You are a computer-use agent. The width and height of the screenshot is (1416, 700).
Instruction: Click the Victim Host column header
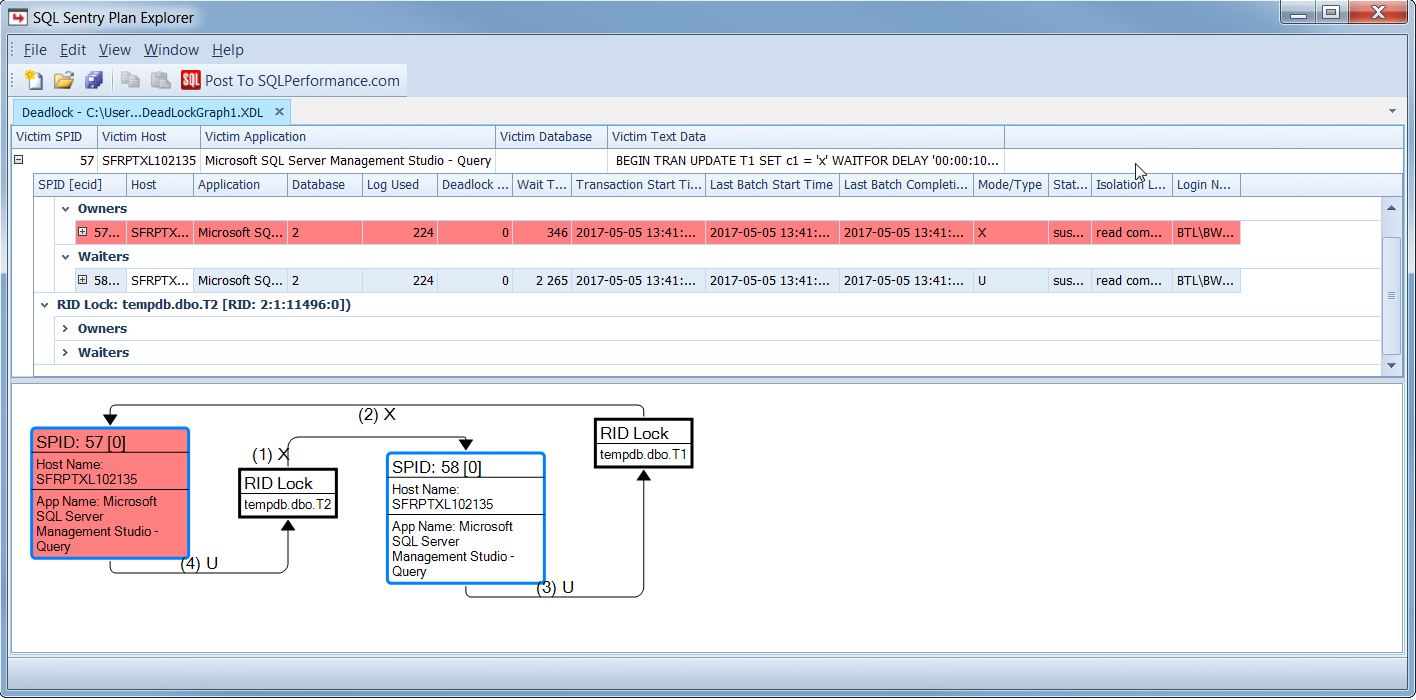(149, 137)
